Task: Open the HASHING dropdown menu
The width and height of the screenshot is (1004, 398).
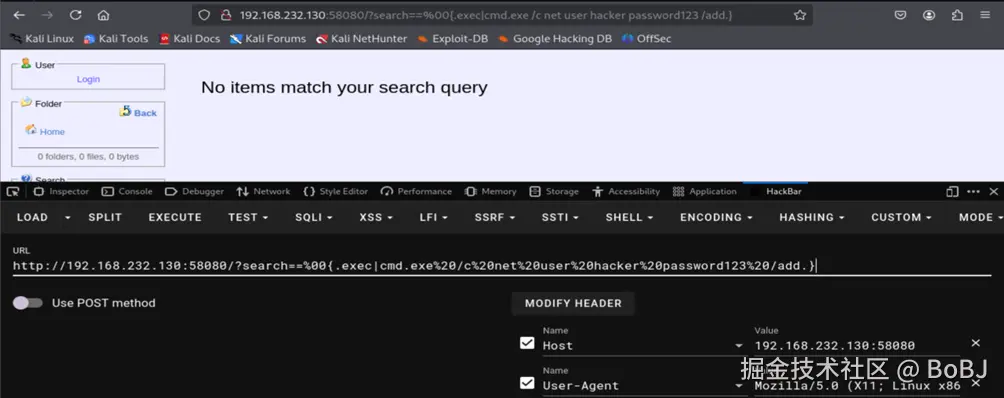Action: (811, 218)
